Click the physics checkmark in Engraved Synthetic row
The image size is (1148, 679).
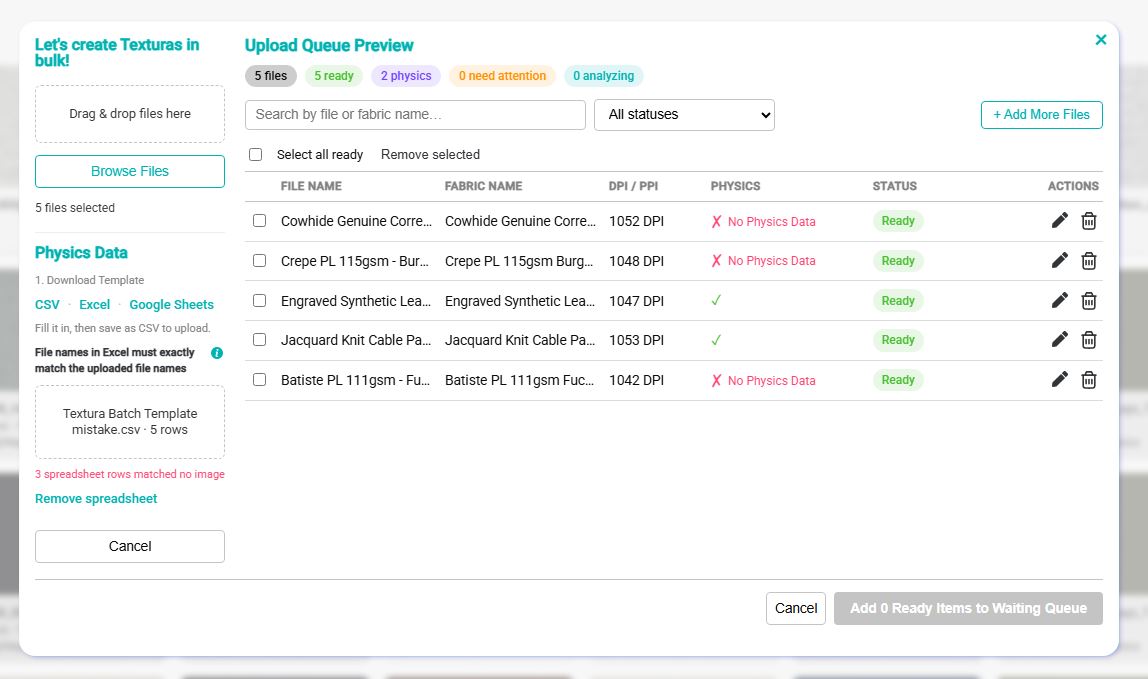click(716, 300)
